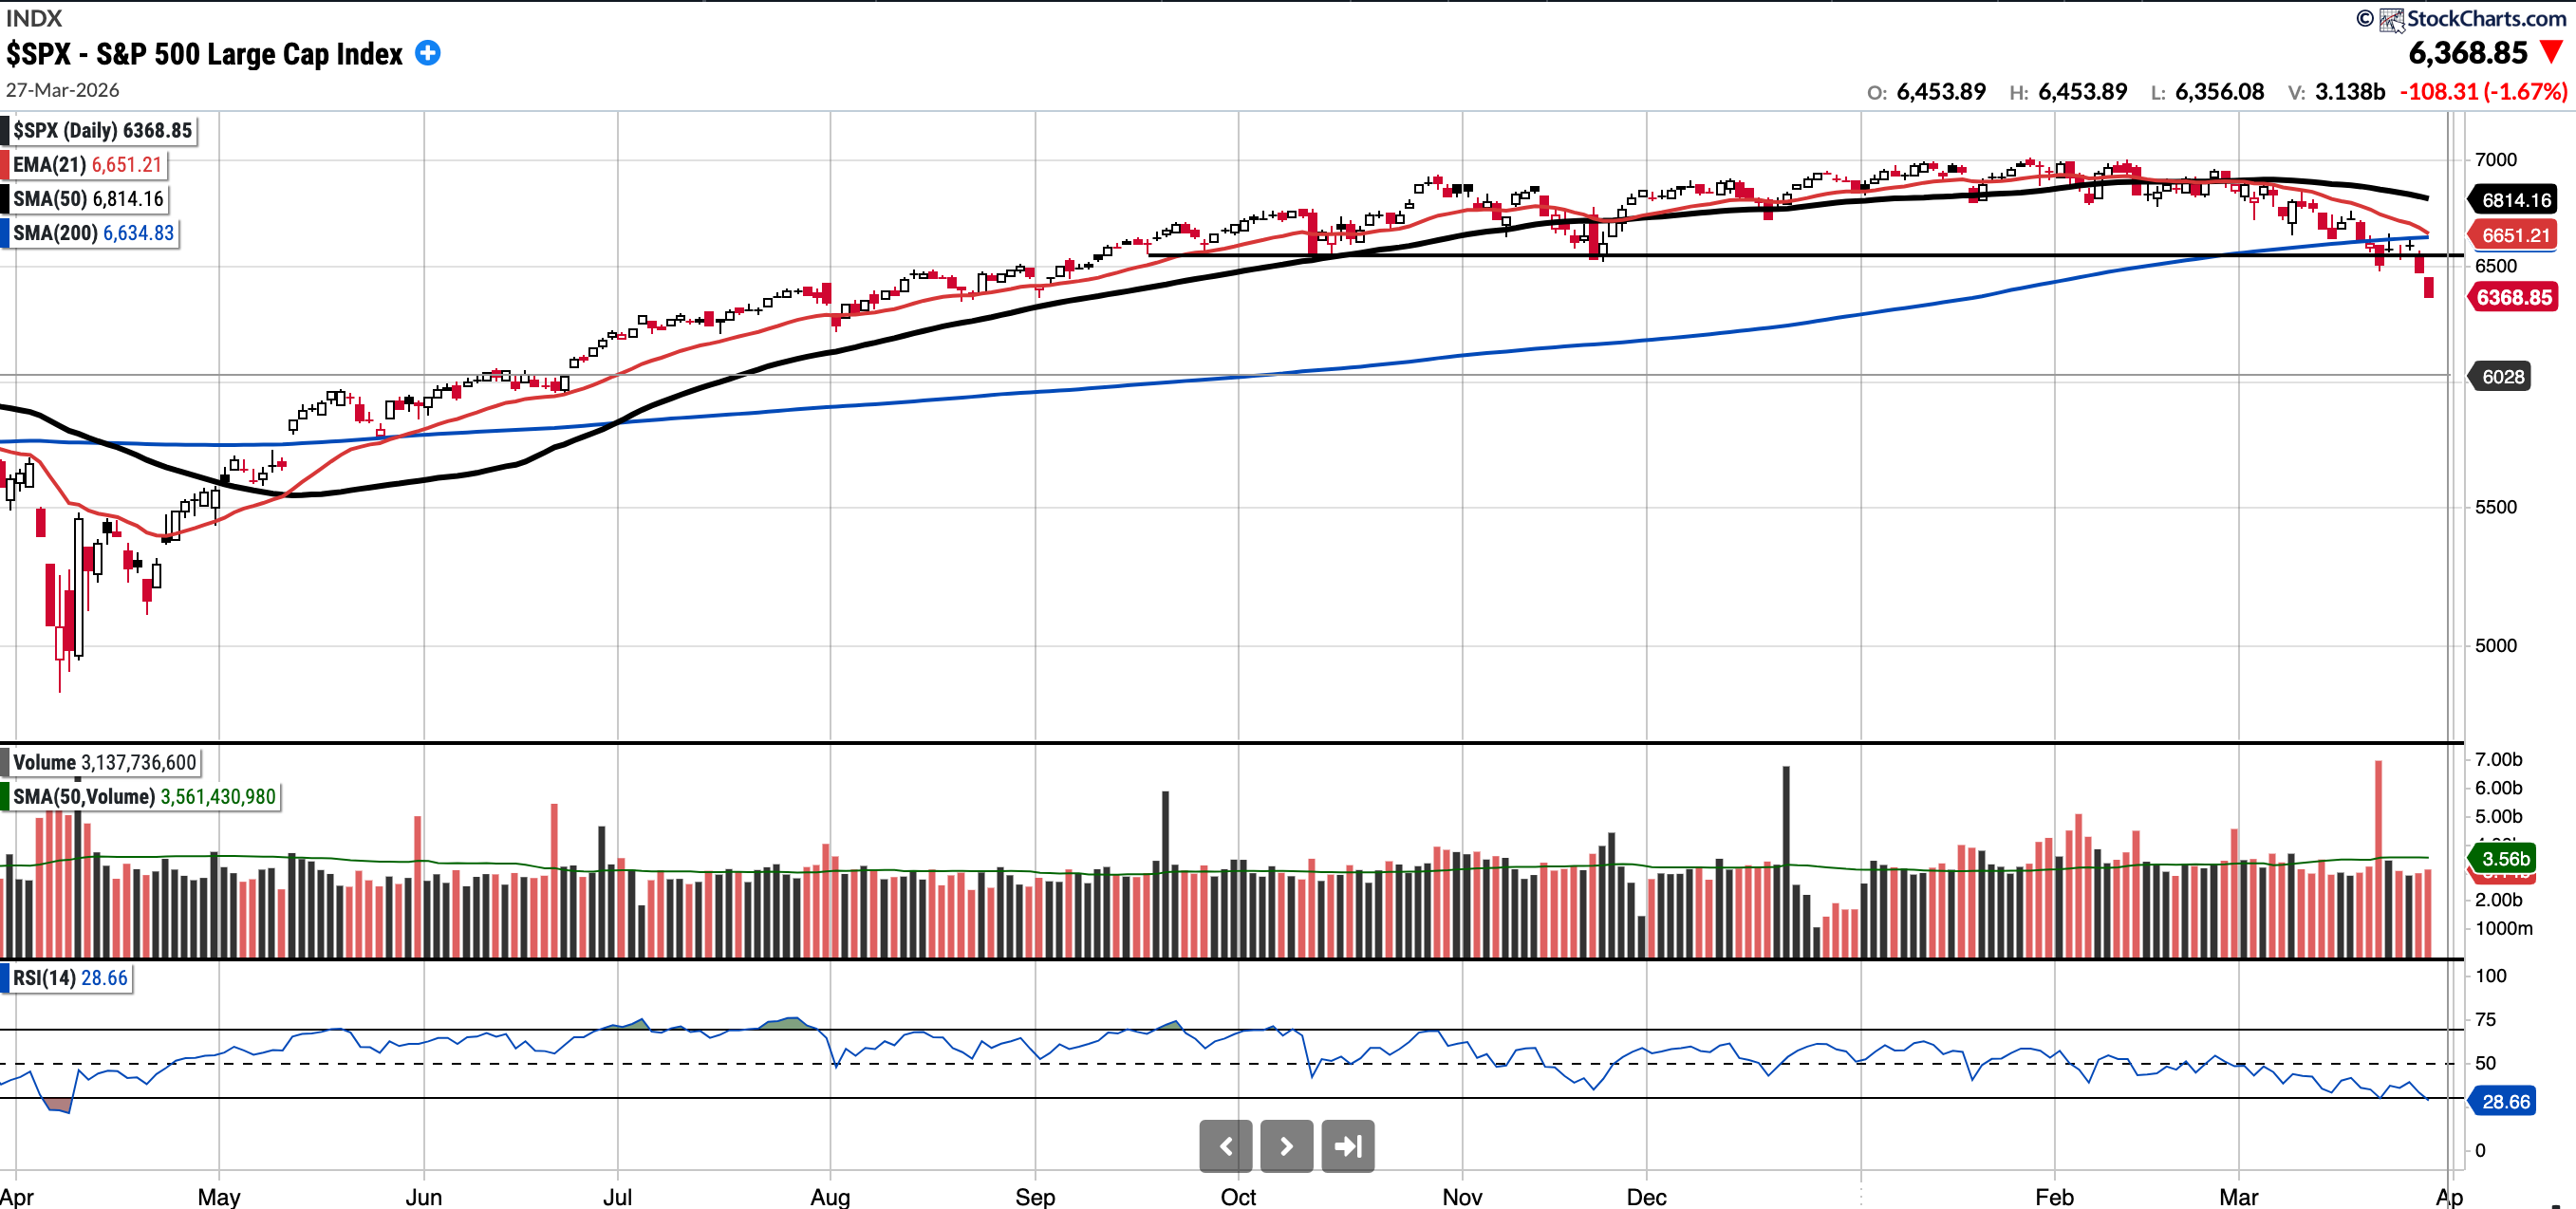Screen dimensions: 2576x1209
Task: Click the blue plus icon beside $SPX title
Action: coord(427,53)
